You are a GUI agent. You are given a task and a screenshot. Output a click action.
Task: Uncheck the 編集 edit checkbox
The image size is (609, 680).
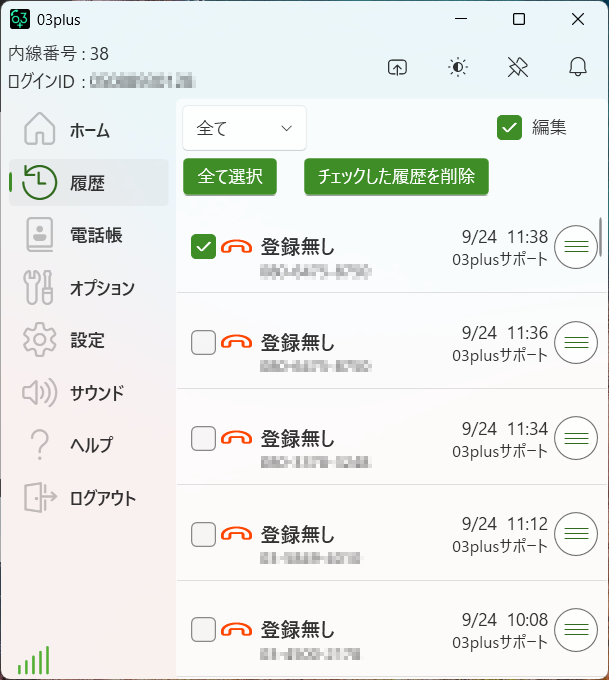coord(510,127)
